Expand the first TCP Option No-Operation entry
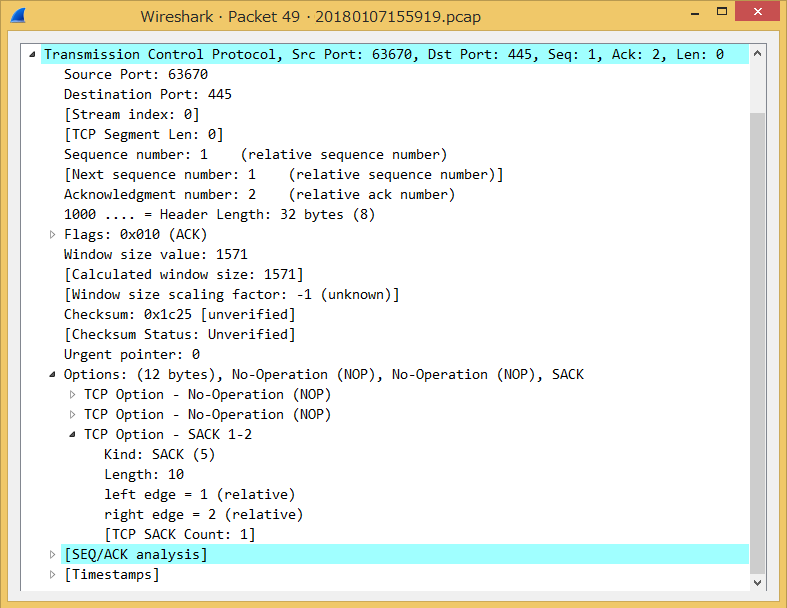 coord(73,395)
